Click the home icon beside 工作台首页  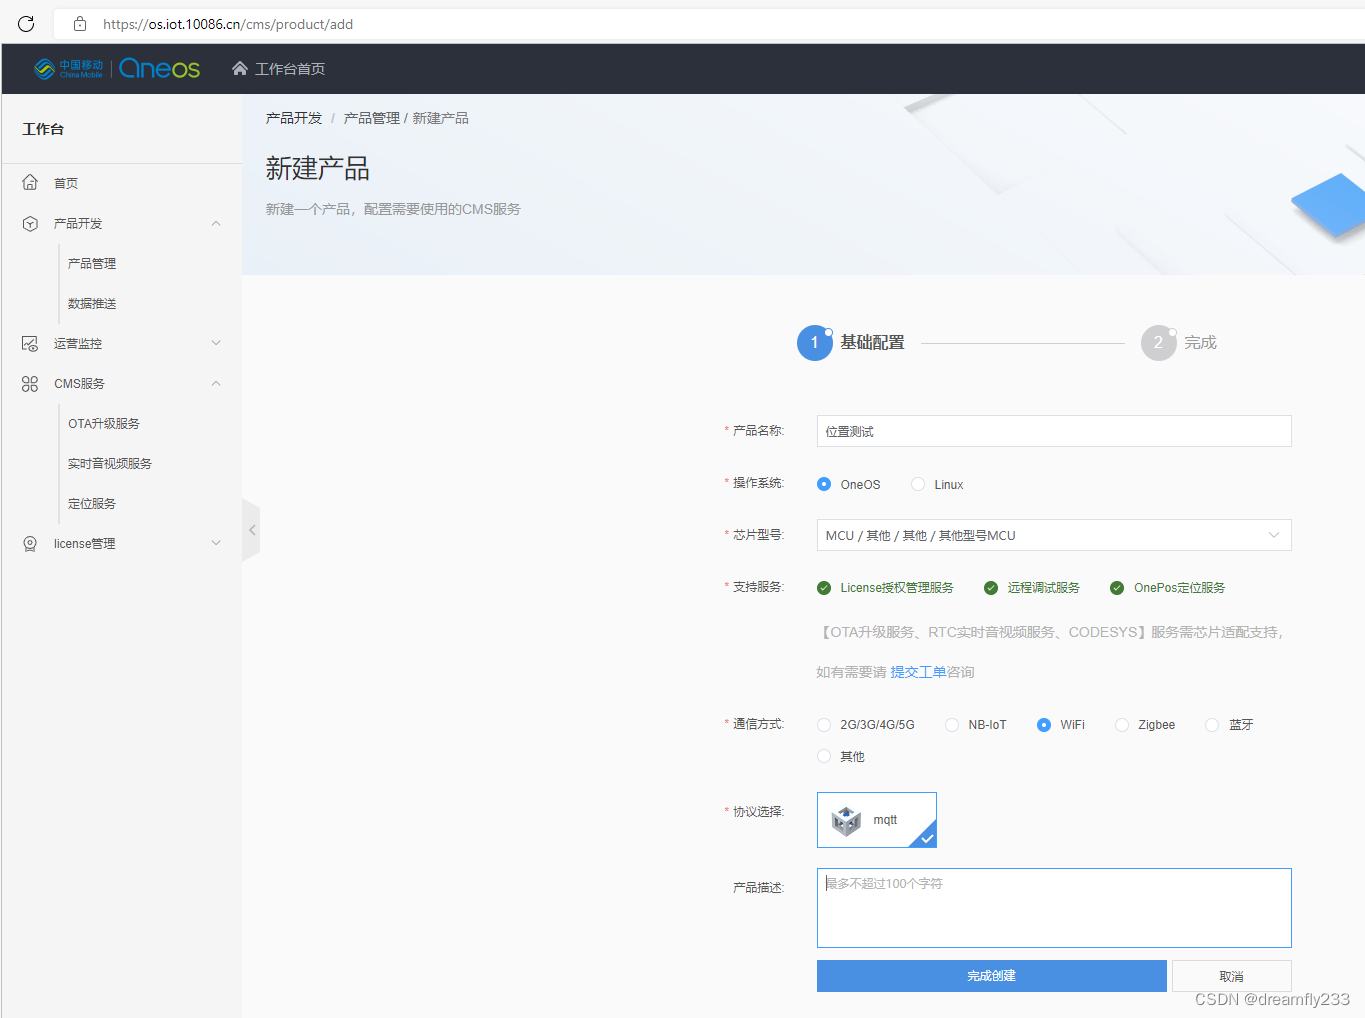coord(240,68)
